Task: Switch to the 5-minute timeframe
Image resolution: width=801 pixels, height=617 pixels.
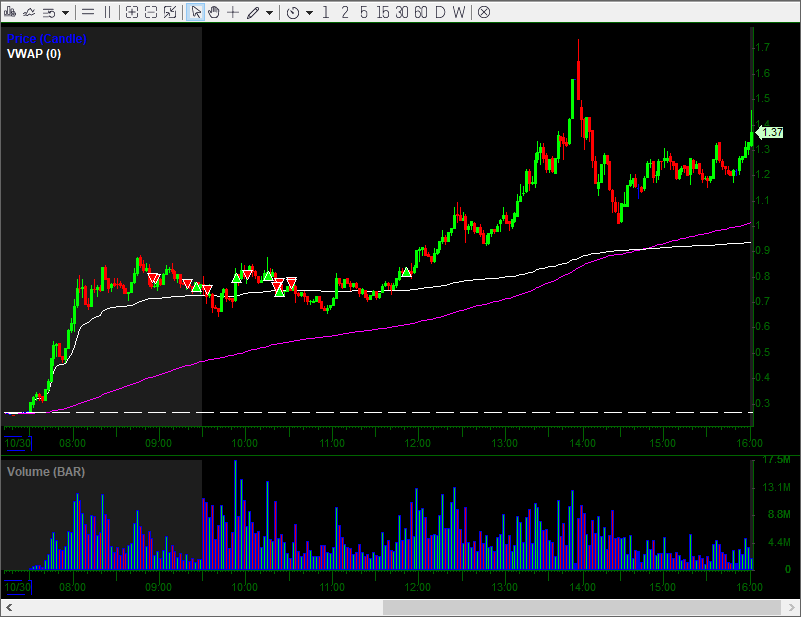Action: (363, 12)
